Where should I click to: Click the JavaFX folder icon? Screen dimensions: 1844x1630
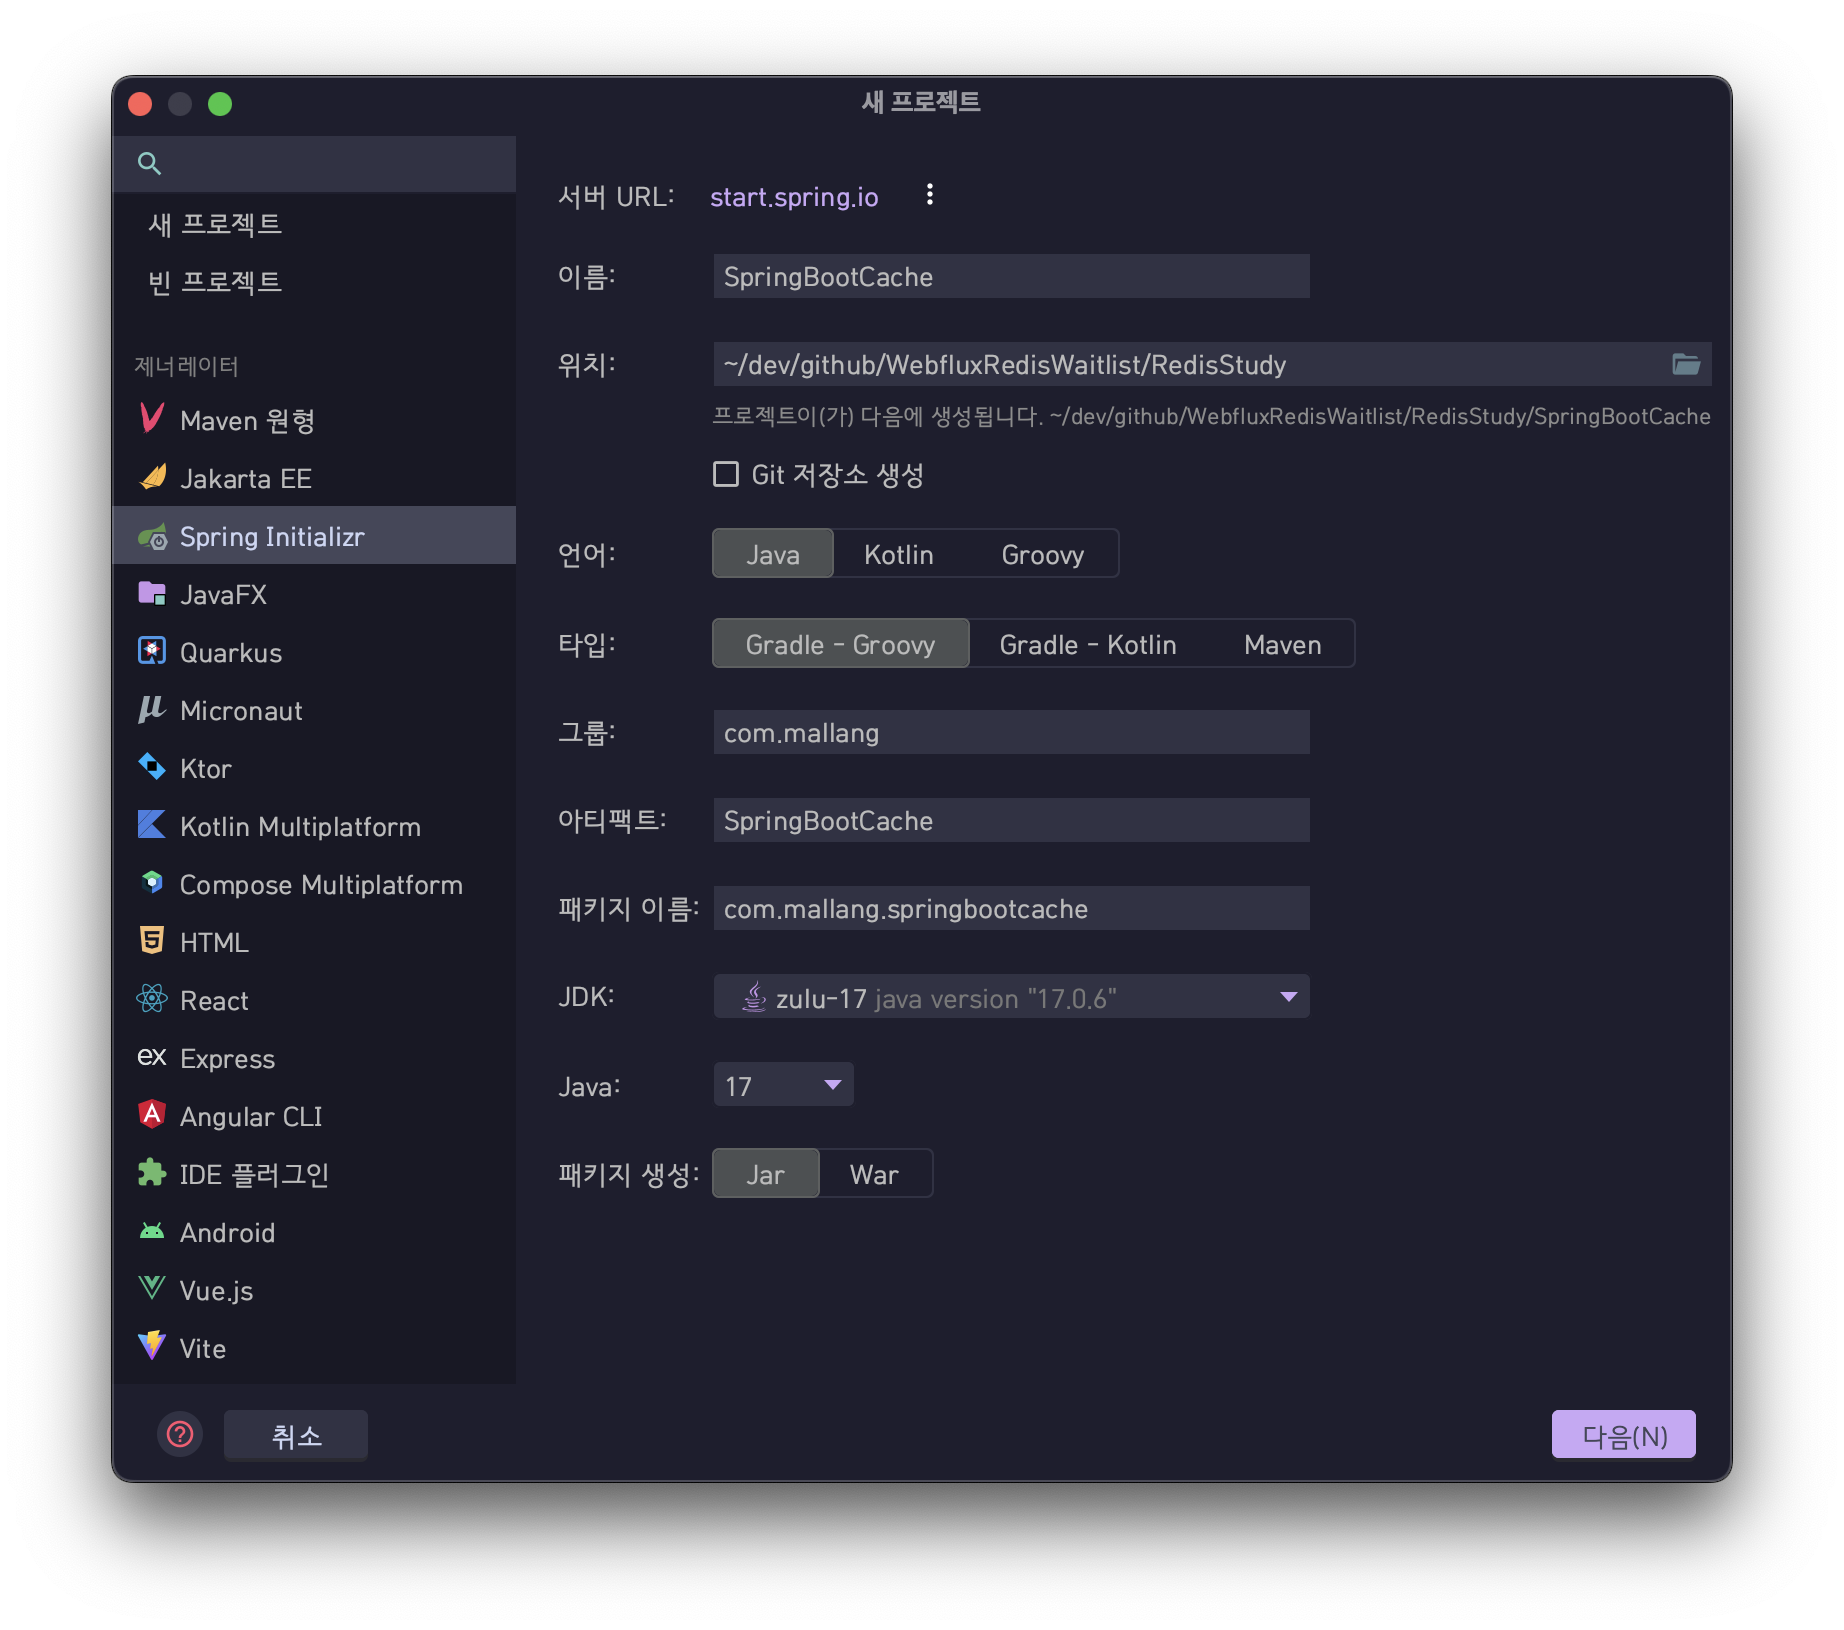coord(152,593)
